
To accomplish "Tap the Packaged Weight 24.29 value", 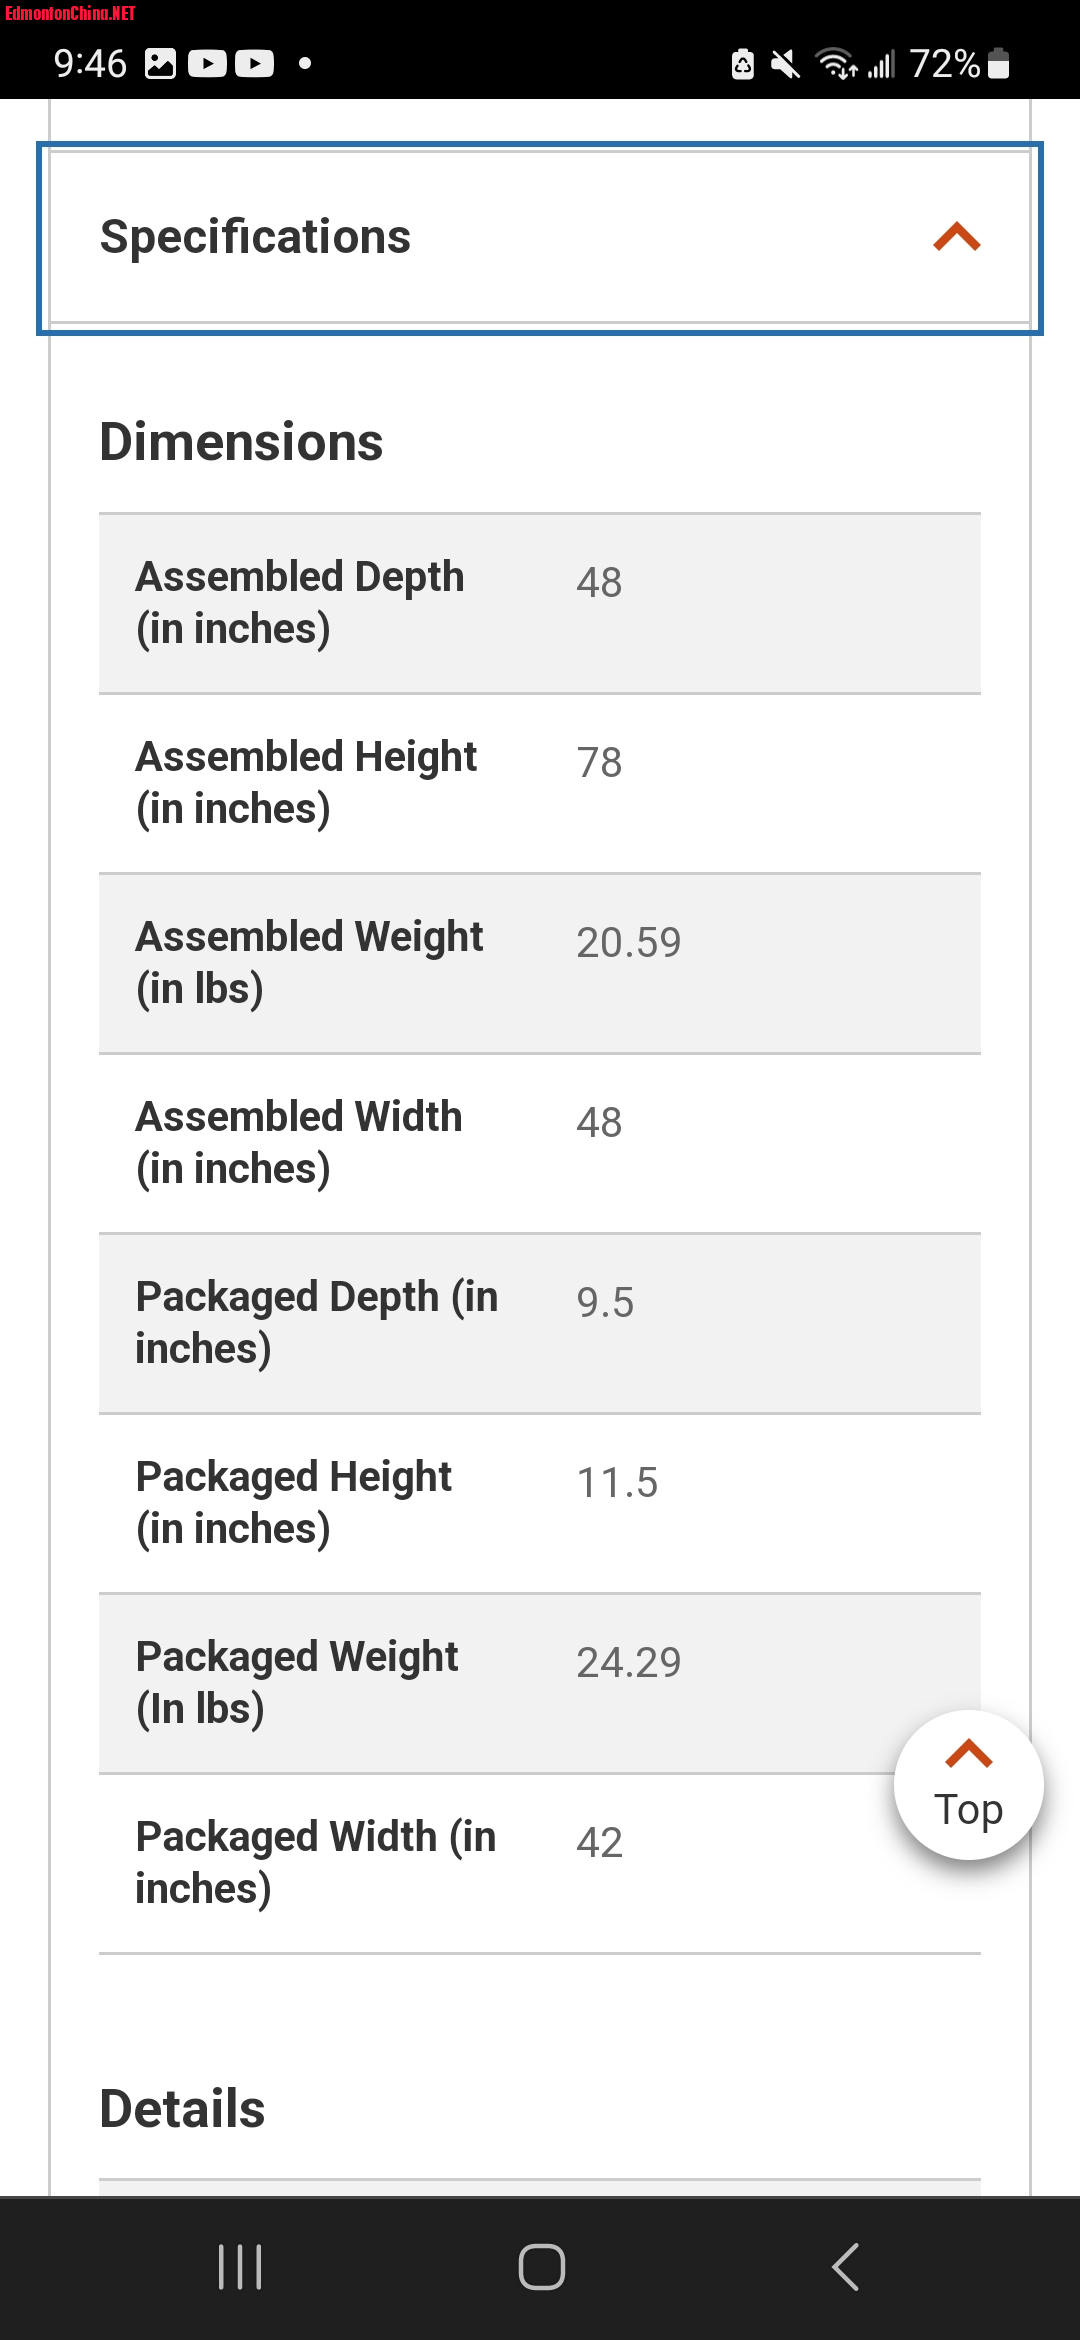I will pos(628,1662).
